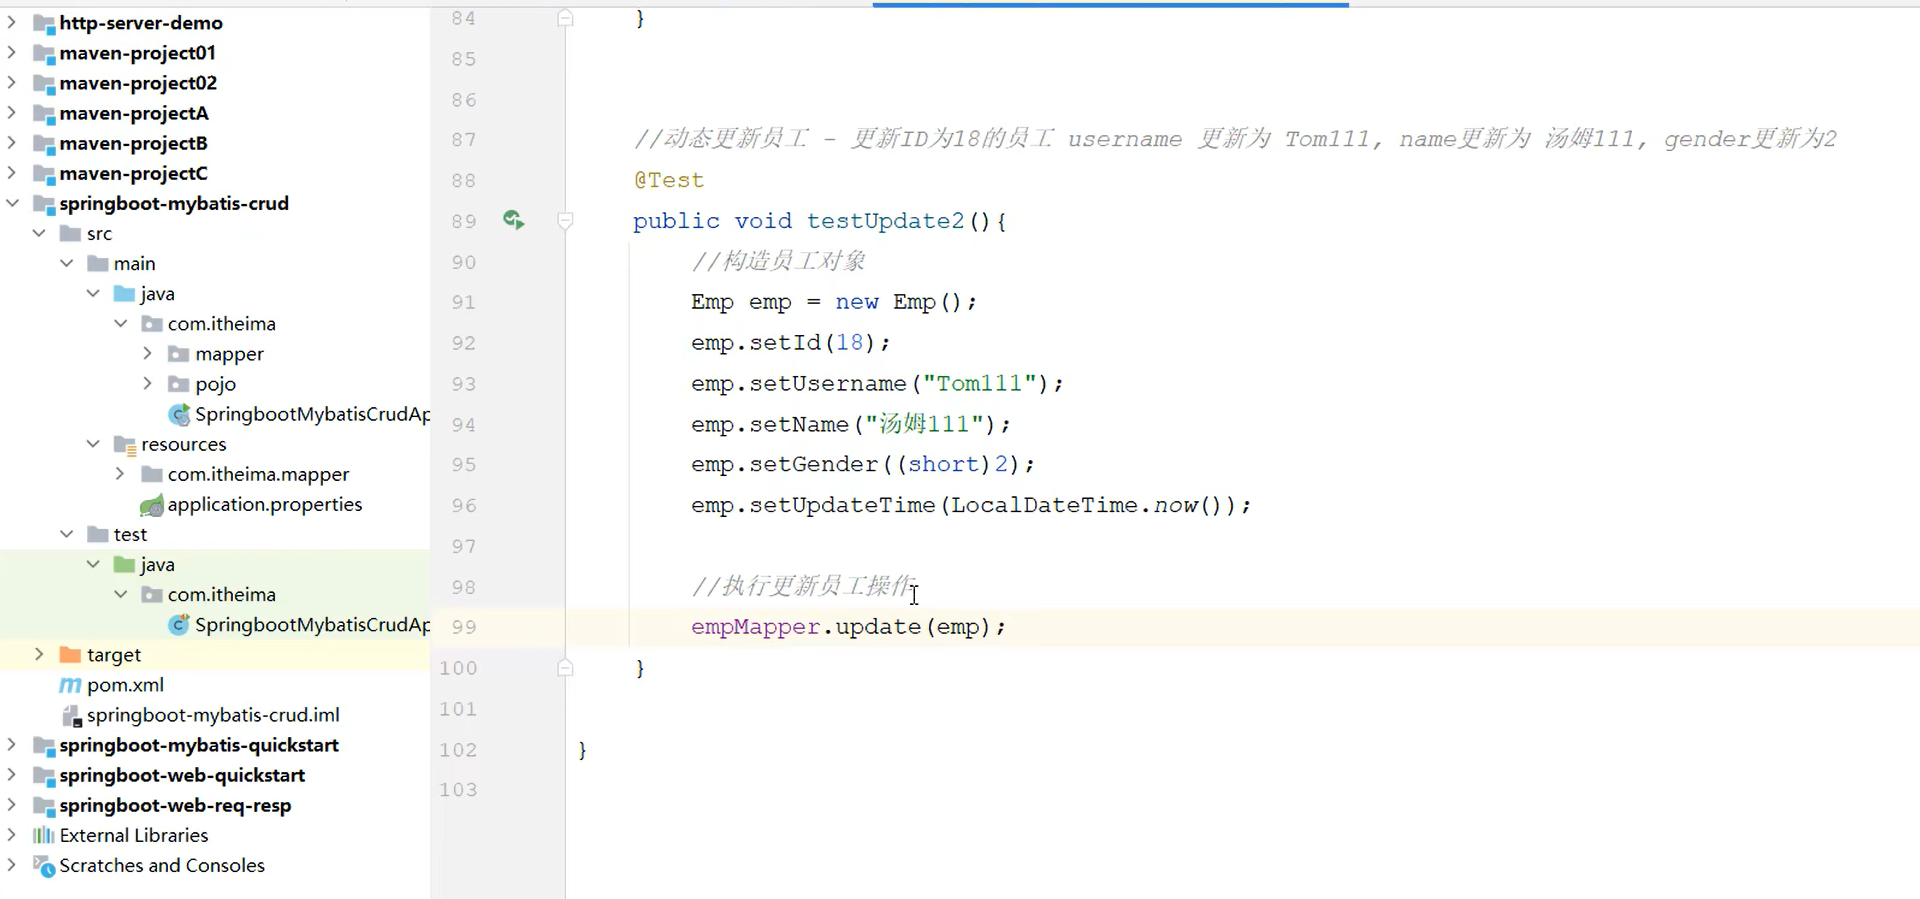The image size is (1920, 899).
Task: Collapse main java source folder
Action: (x=93, y=293)
